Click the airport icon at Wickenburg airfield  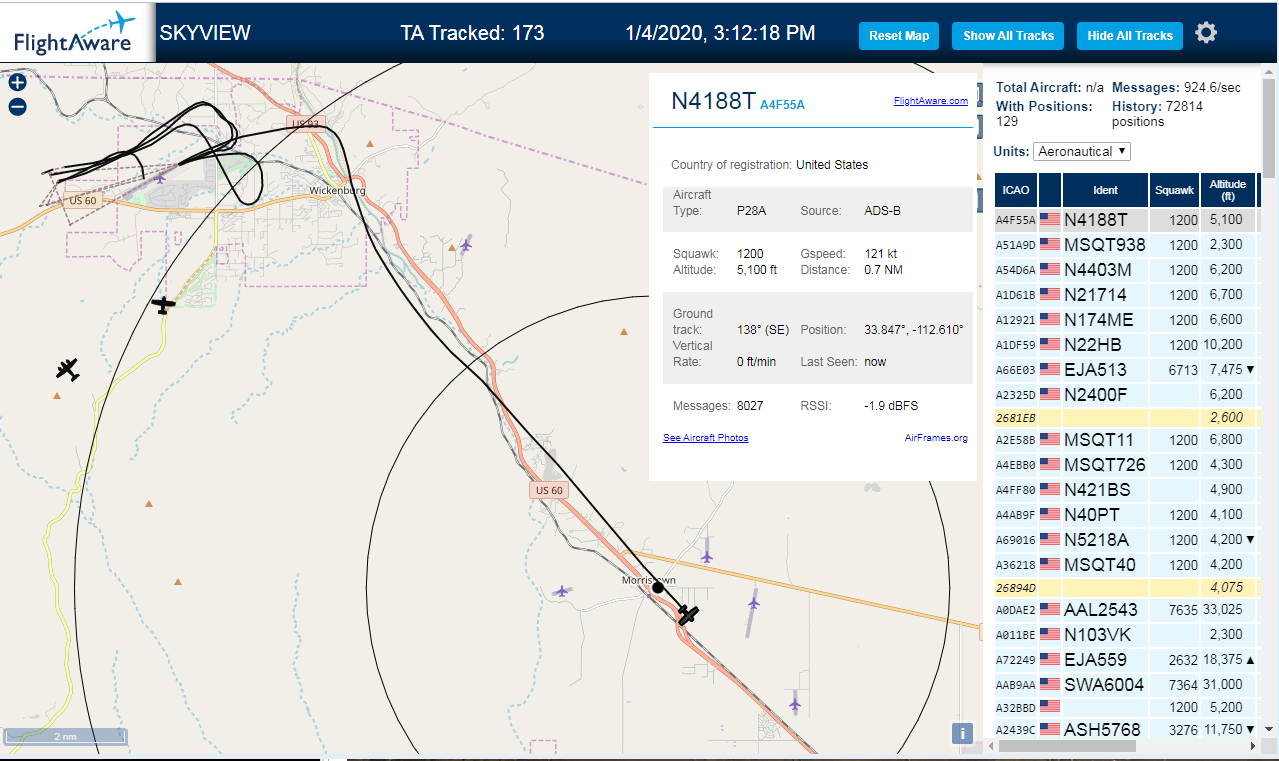coord(160,178)
